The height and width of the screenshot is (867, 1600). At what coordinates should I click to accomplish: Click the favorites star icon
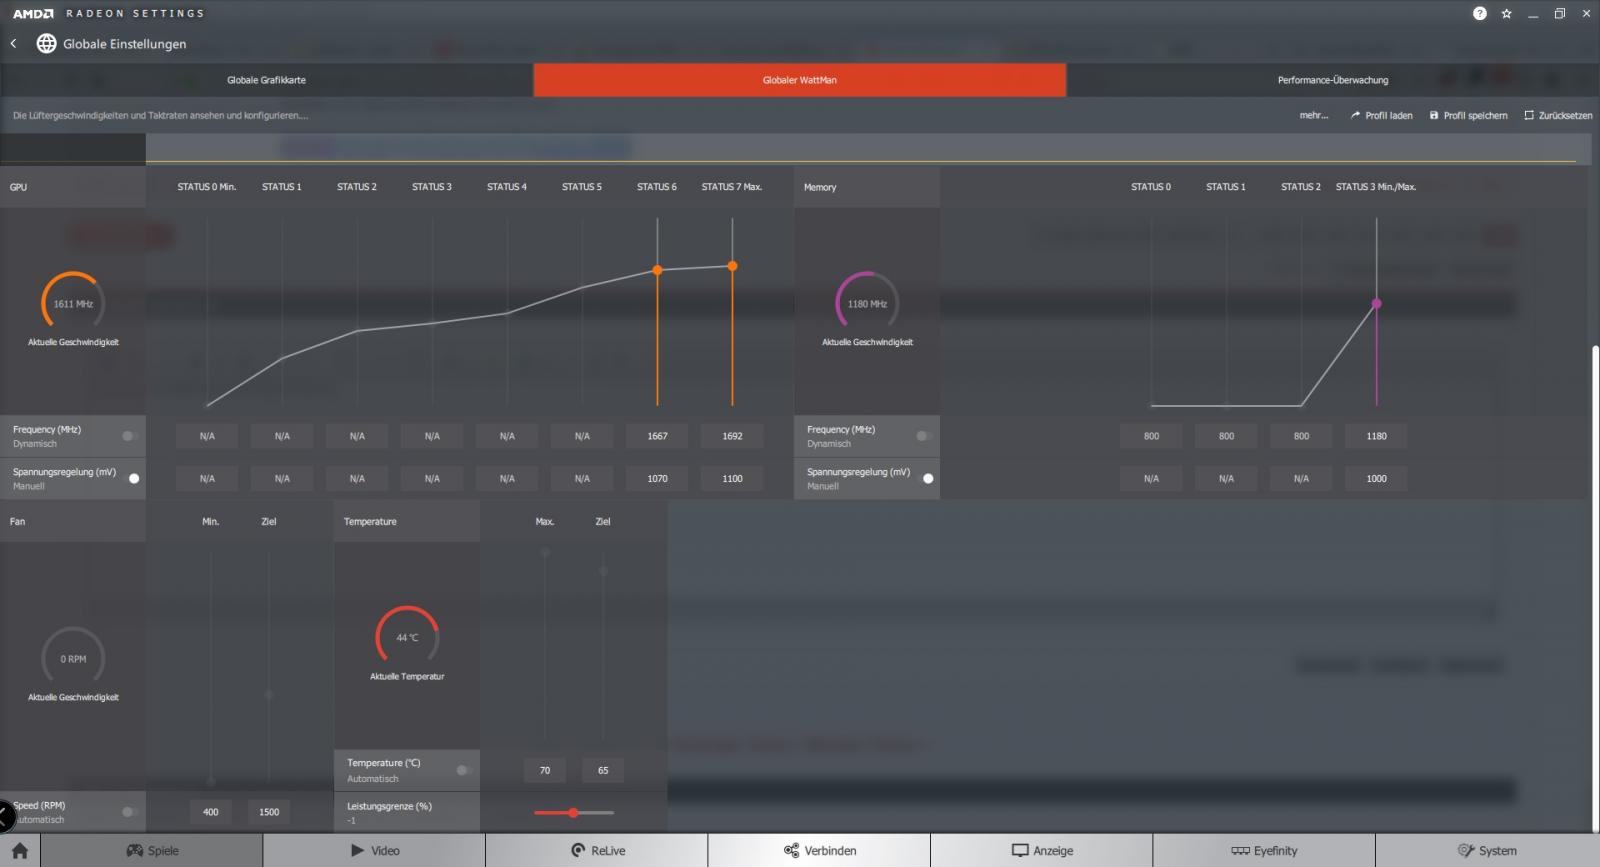[1506, 13]
